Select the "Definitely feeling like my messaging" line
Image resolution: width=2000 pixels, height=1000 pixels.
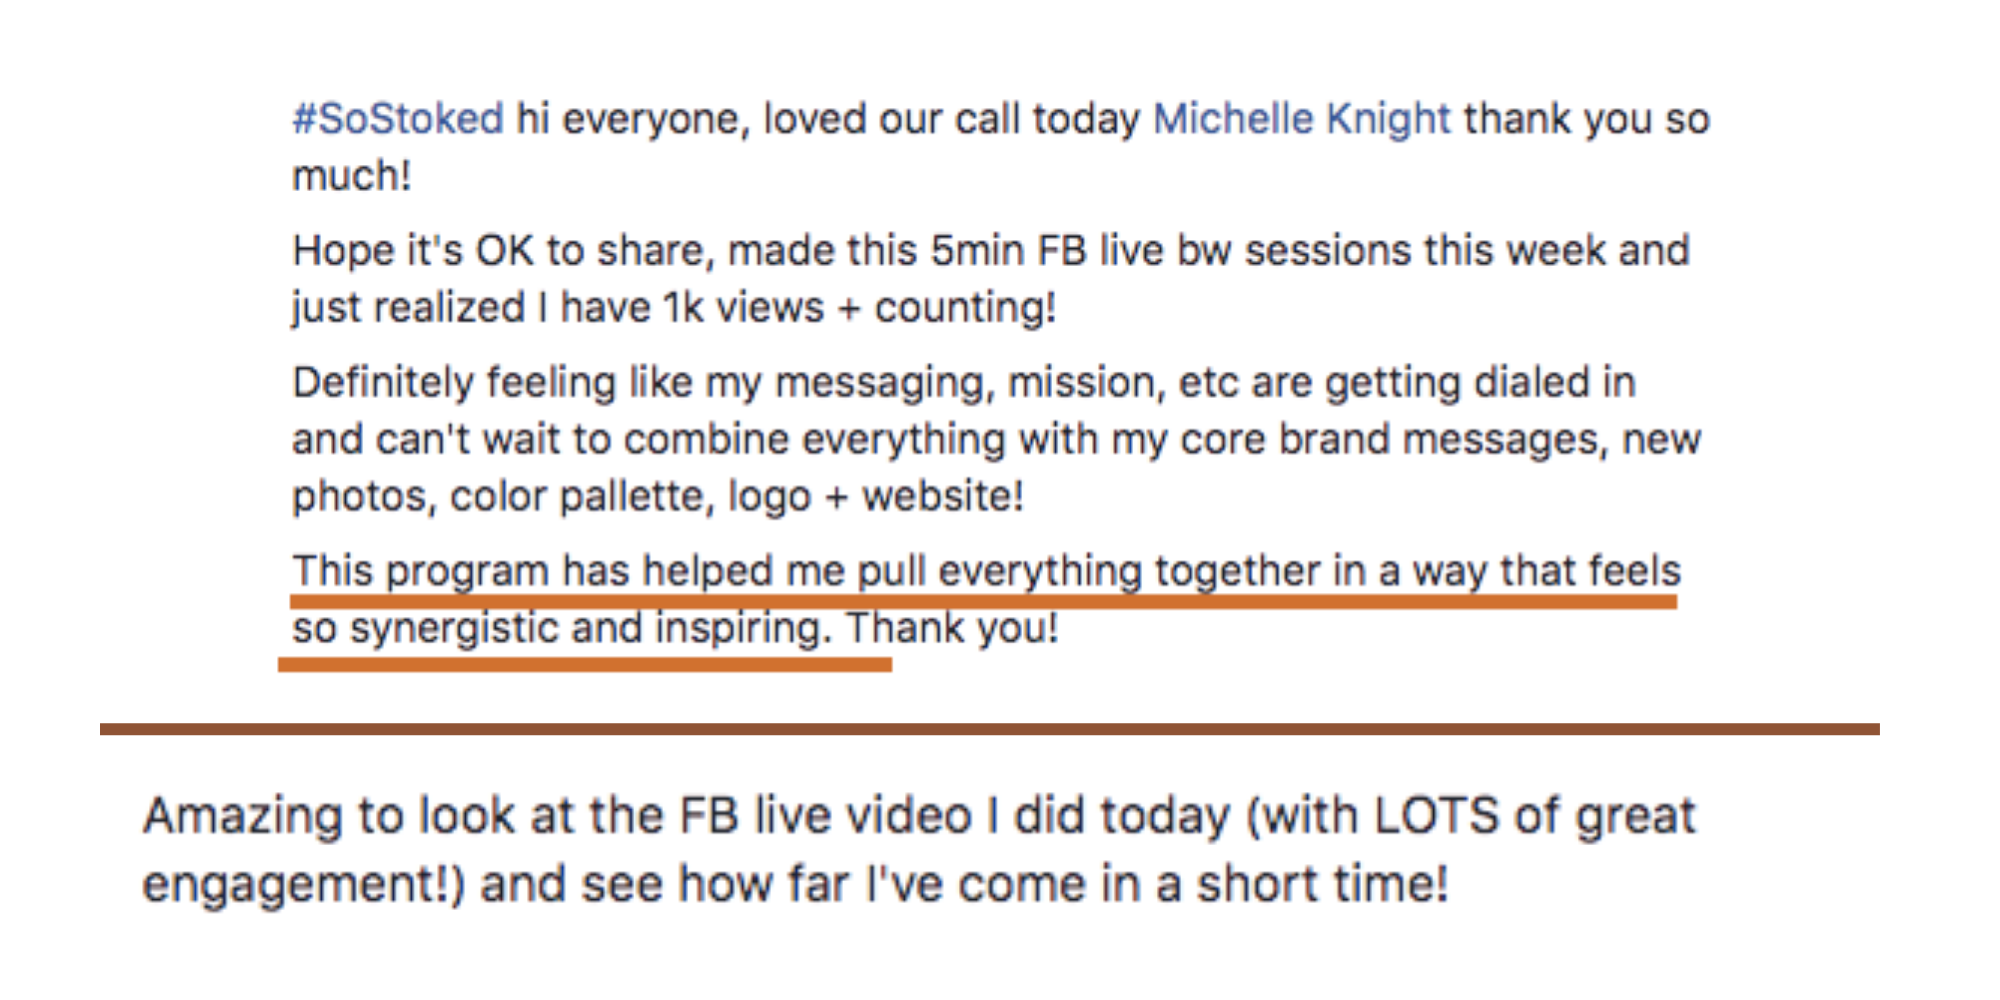[x=963, y=383]
